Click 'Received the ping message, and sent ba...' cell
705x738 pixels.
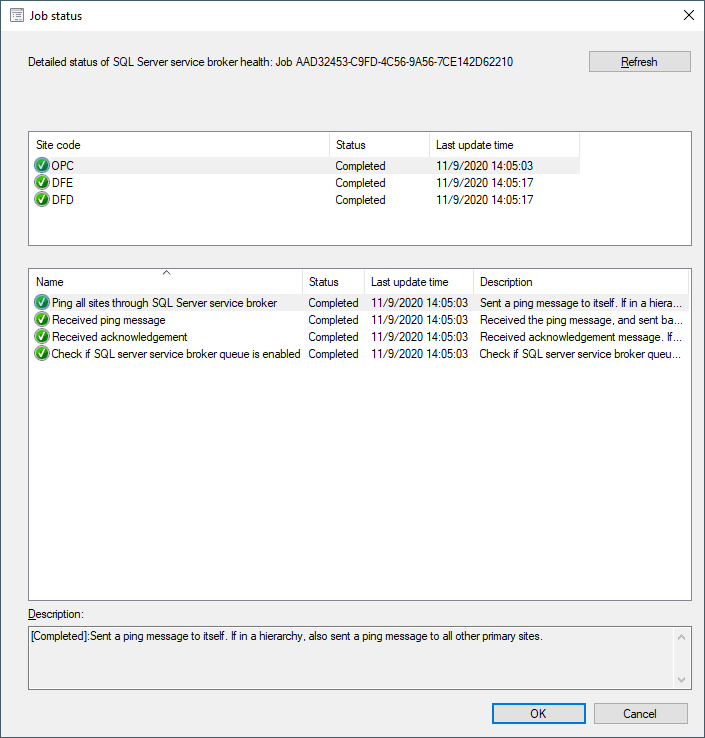pyautogui.click(x=581, y=320)
